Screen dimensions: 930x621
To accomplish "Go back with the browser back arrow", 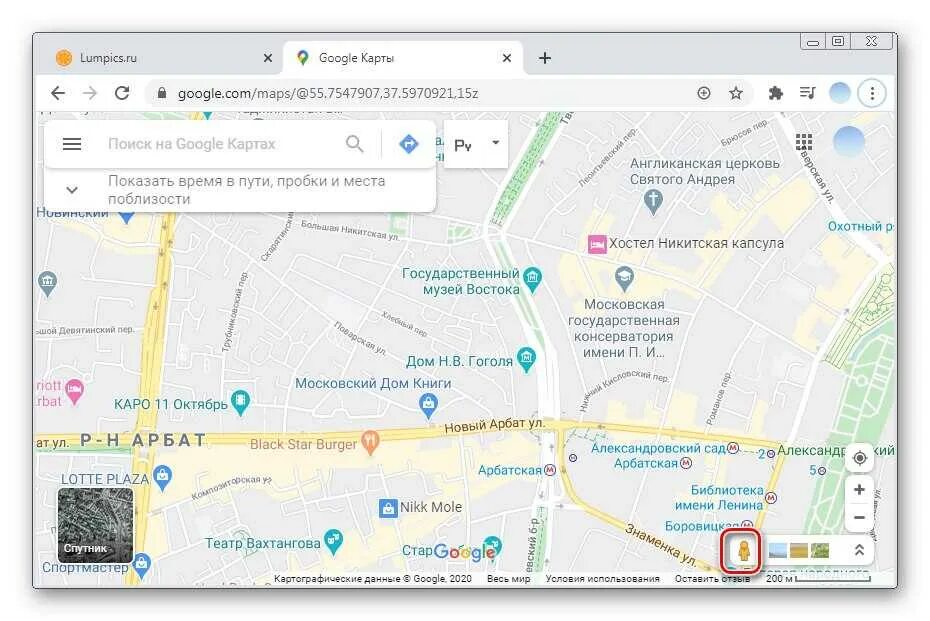I will point(58,93).
